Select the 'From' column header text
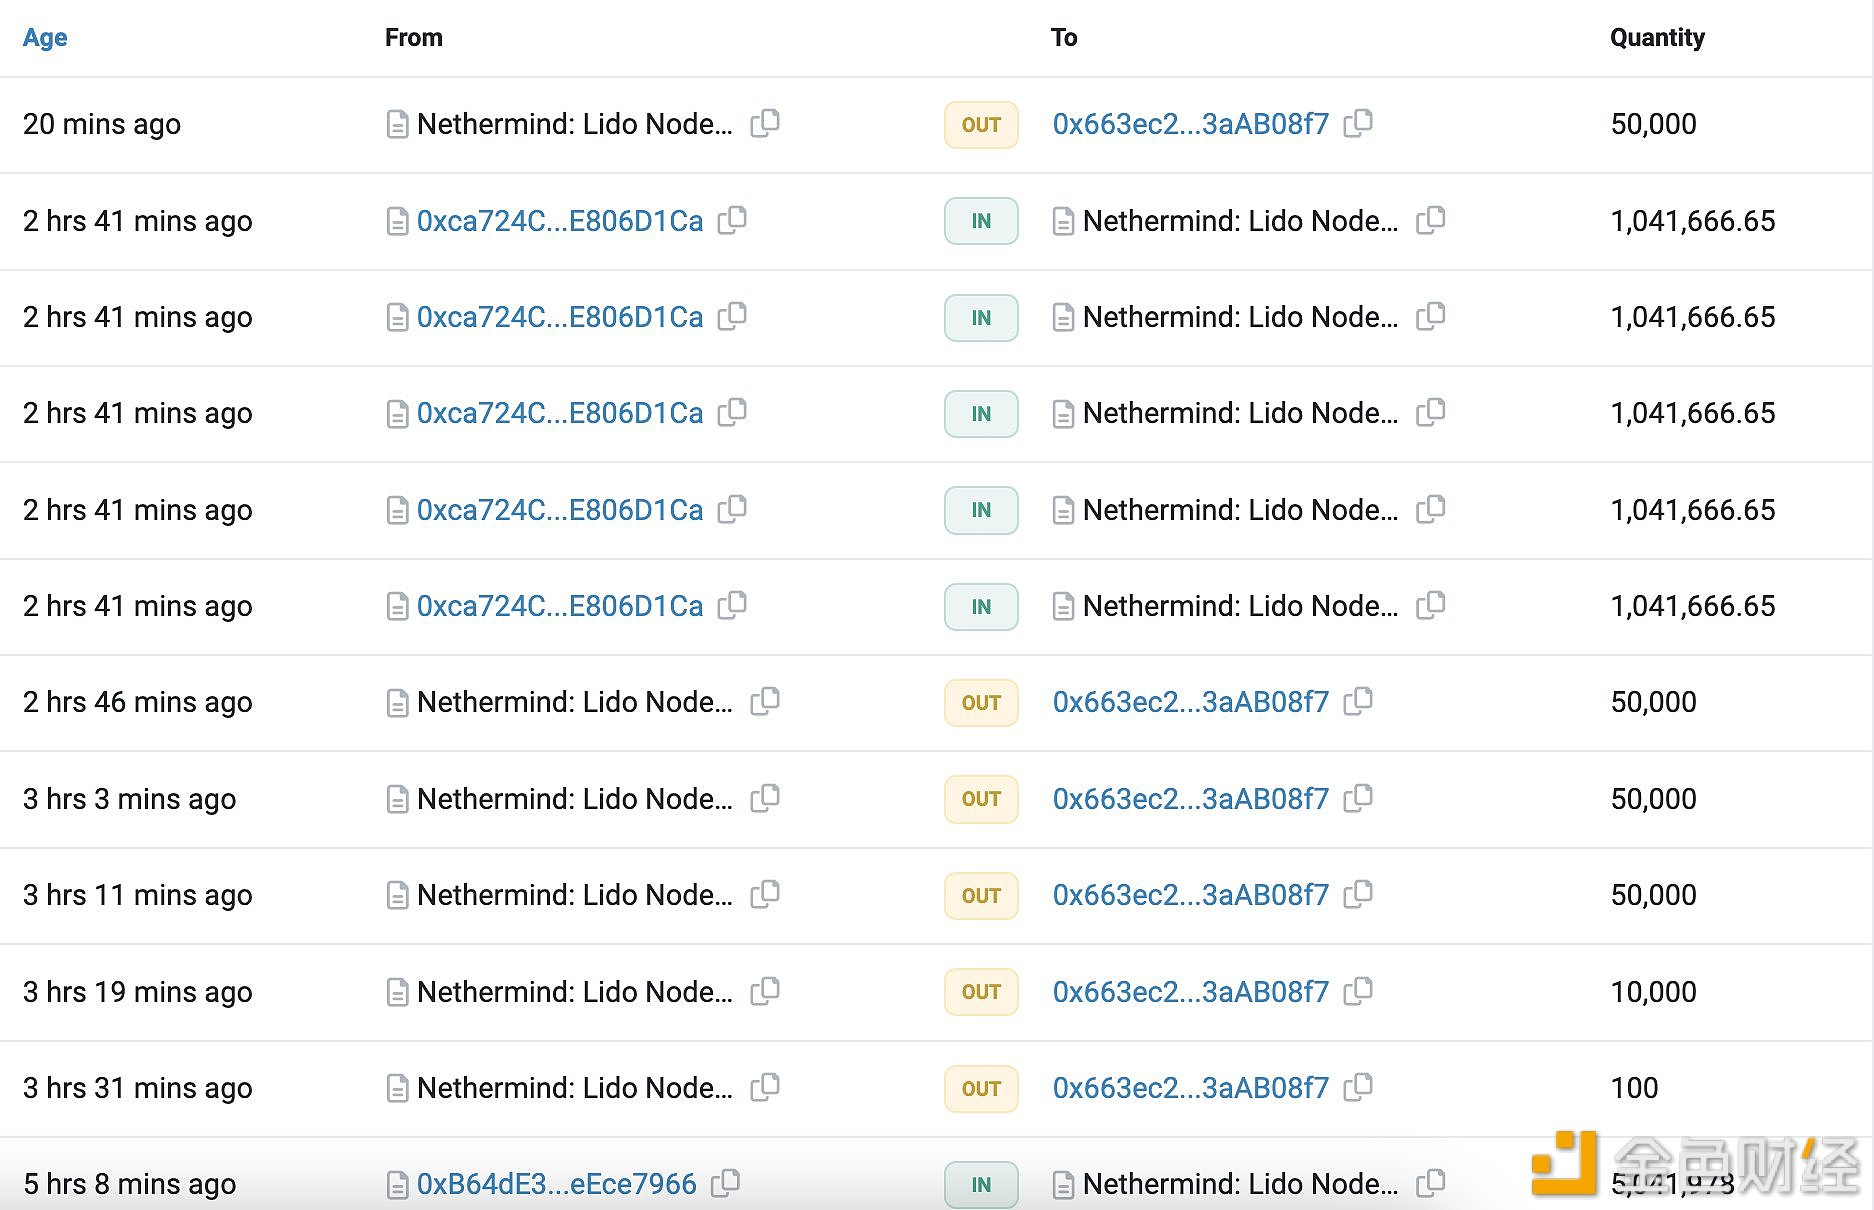 pyautogui.click(x=413, y=38)
